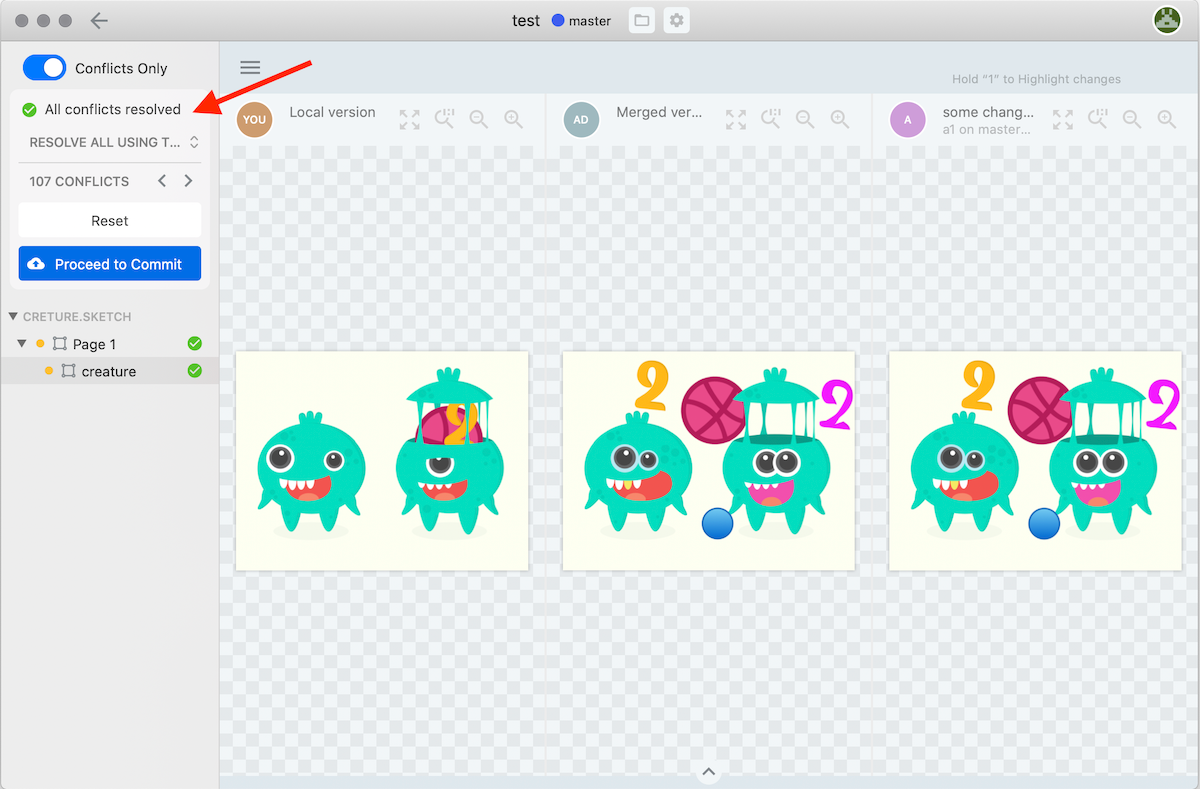Go to next conflict arrow
Screen dimensions: 1200x789
[x=188, y=181]
